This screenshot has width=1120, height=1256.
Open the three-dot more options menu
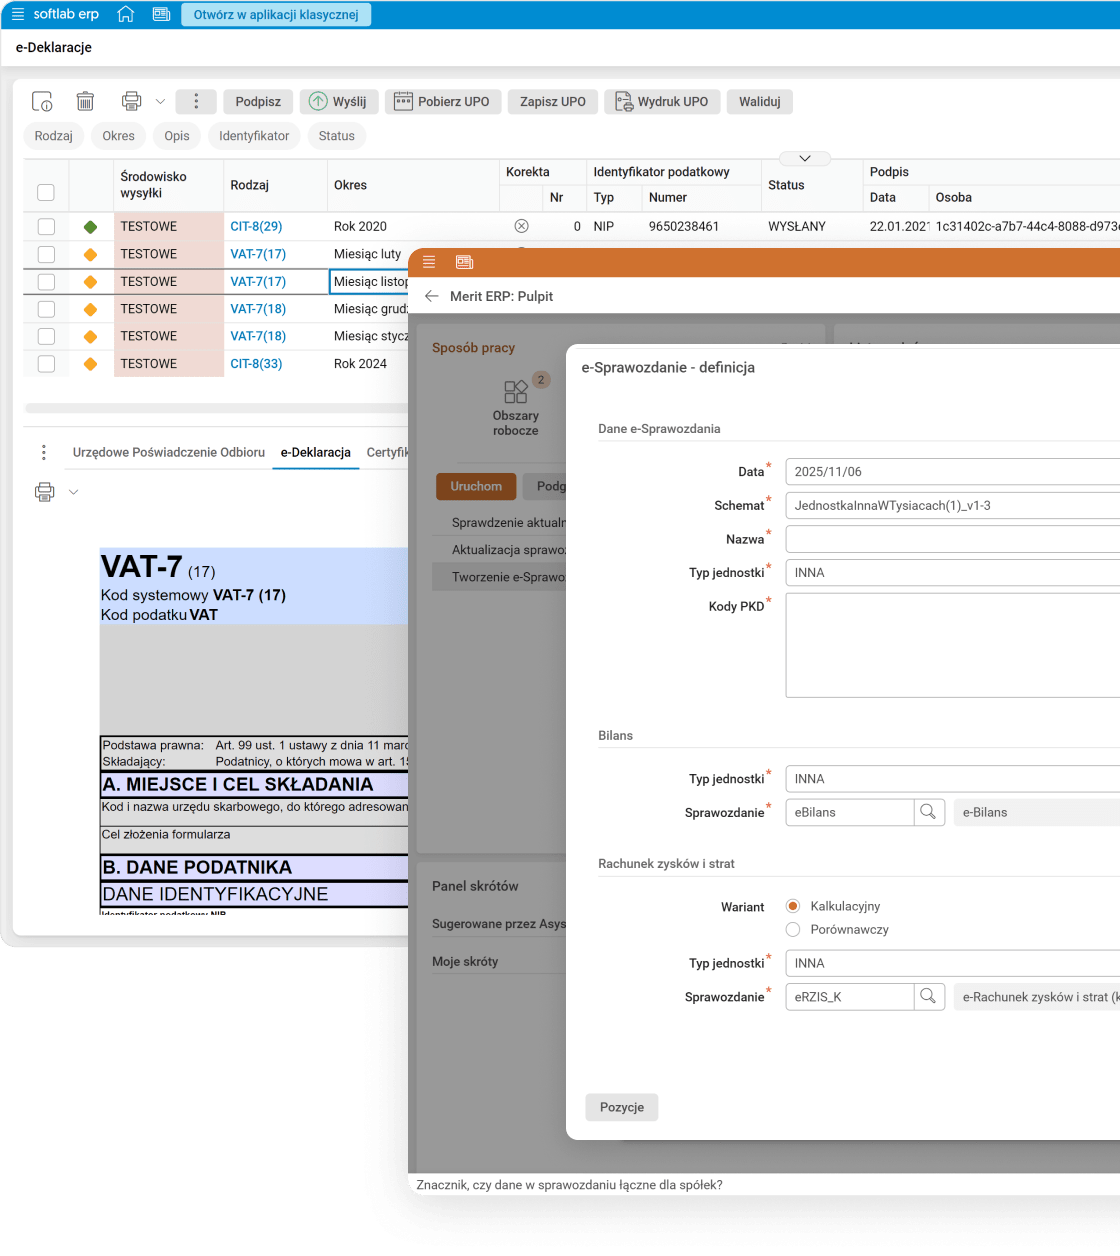pyautogui.click(x=196, y=101)
